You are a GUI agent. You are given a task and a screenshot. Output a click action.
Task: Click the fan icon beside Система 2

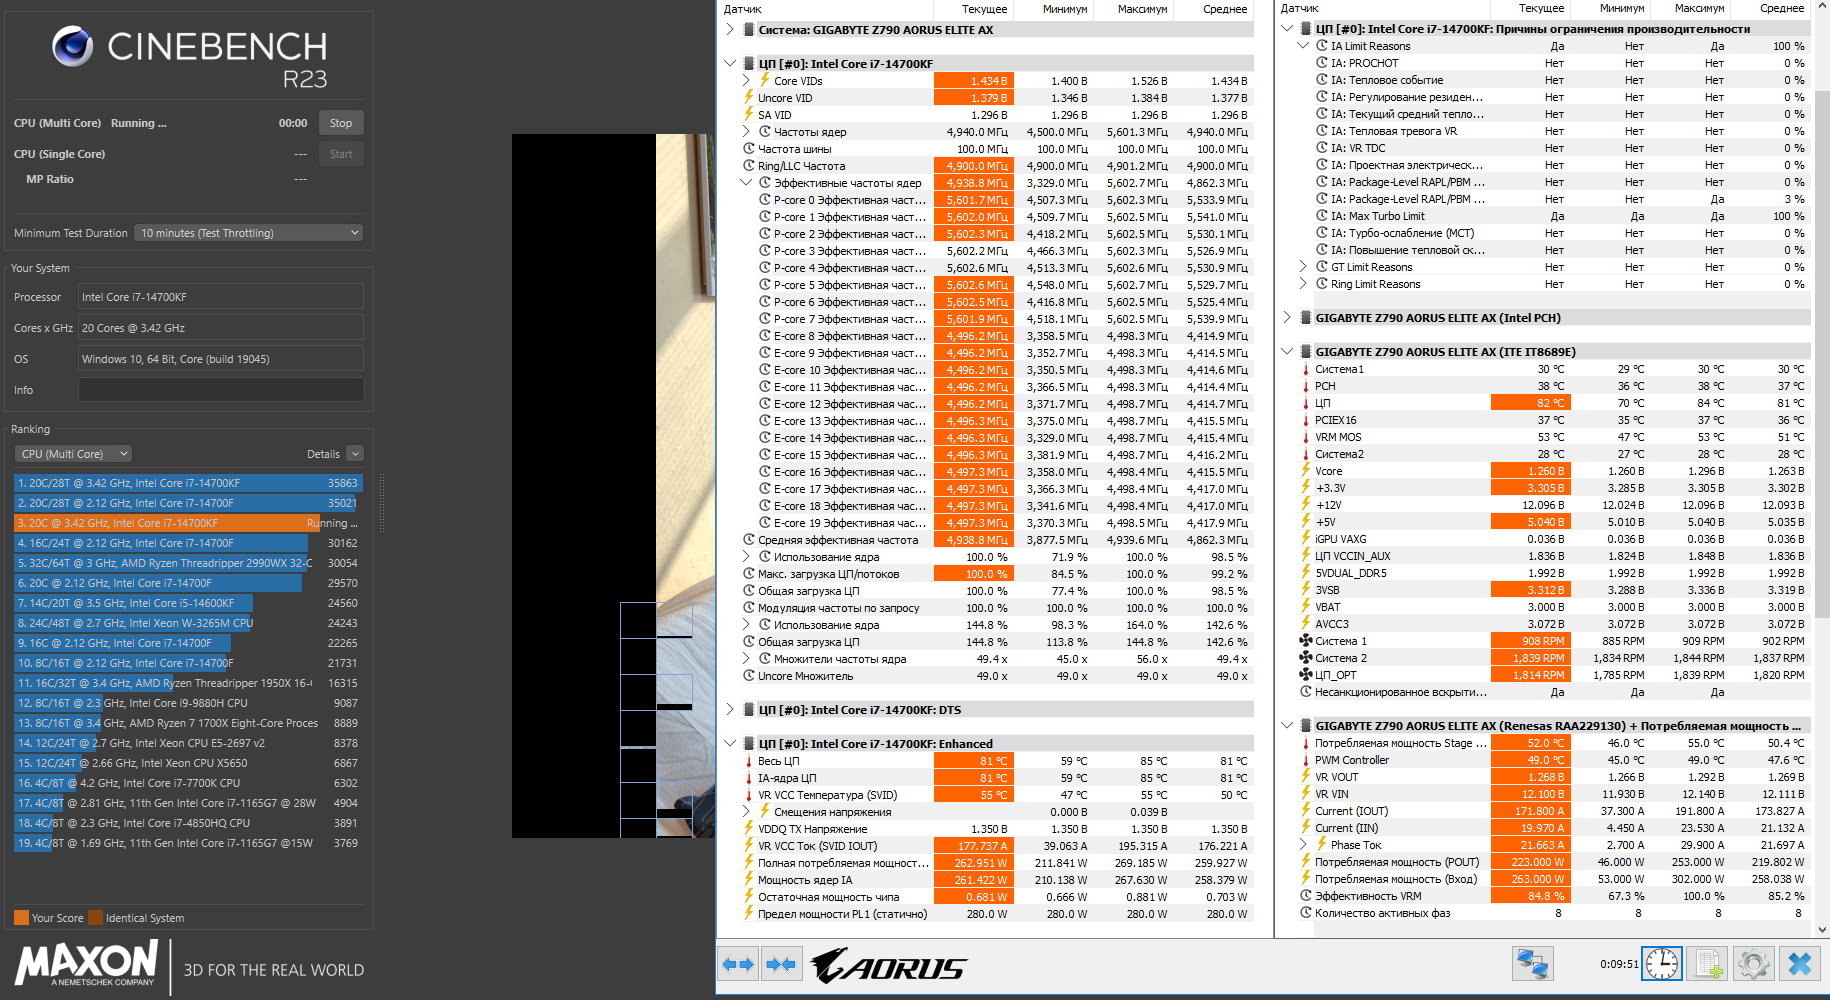(1305, 658)
